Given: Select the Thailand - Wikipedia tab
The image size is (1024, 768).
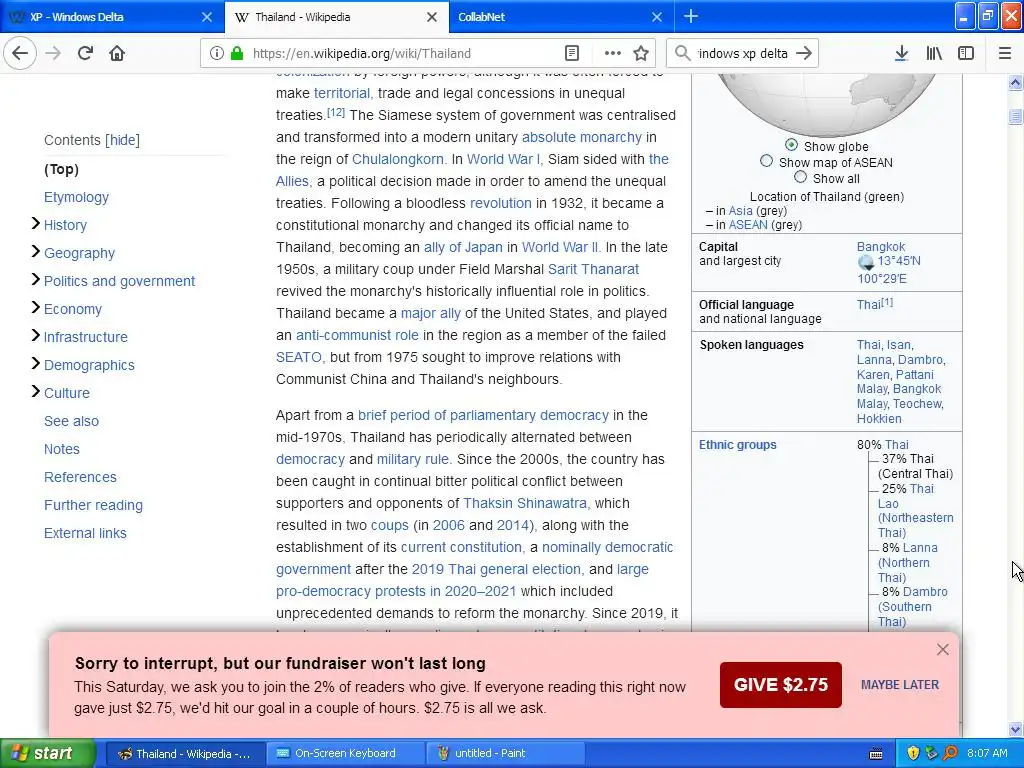Looking at the screenshot, I should 336,17.
